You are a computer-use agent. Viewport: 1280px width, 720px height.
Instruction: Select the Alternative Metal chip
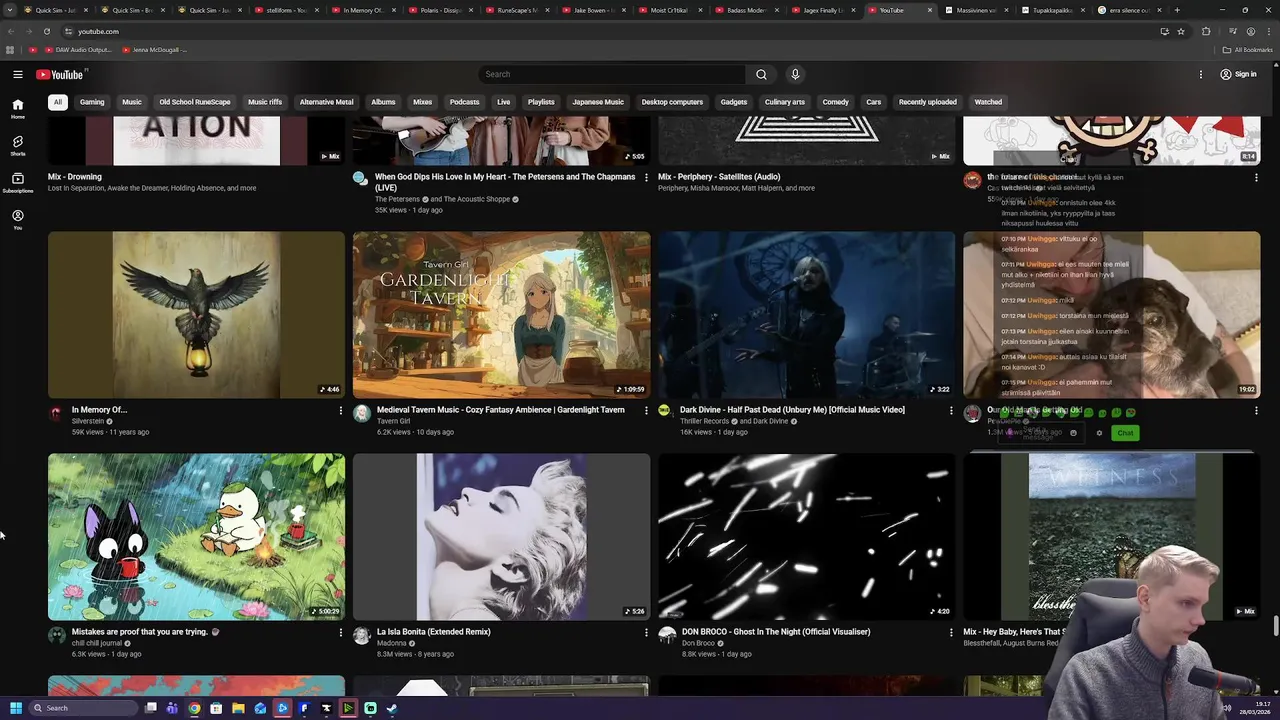click(x=326, y=102)
